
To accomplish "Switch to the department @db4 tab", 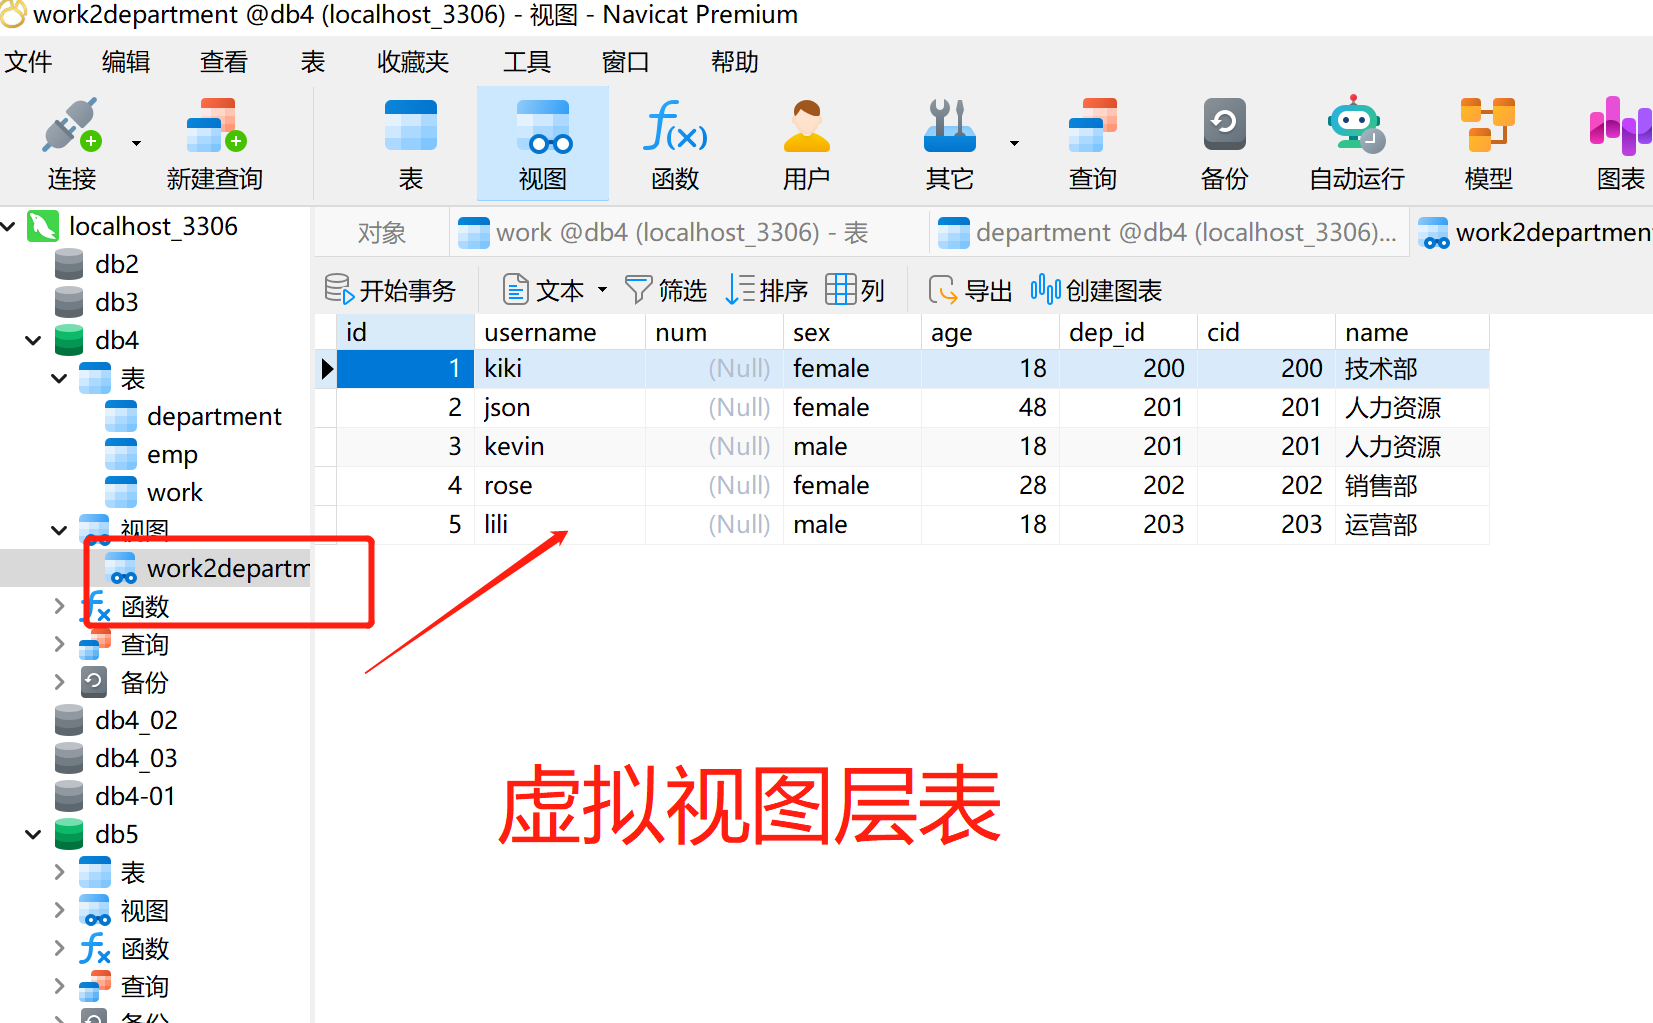I will click(x=1169, y=233).
